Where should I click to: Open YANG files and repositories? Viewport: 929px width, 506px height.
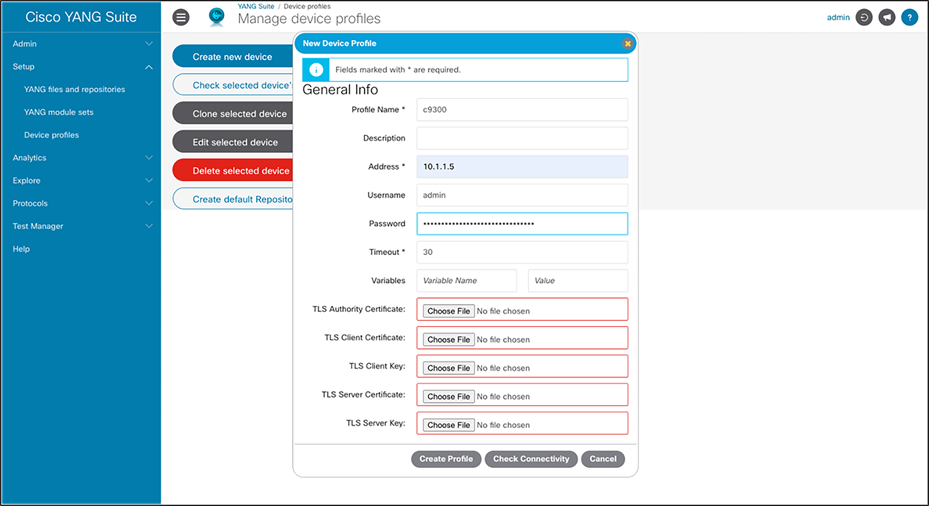point(75,89)
